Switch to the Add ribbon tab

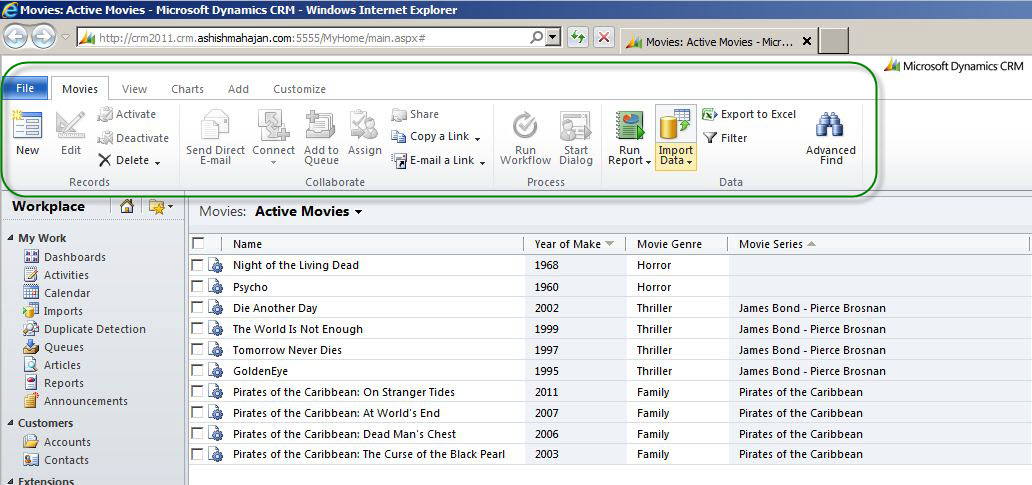[238, 89]
